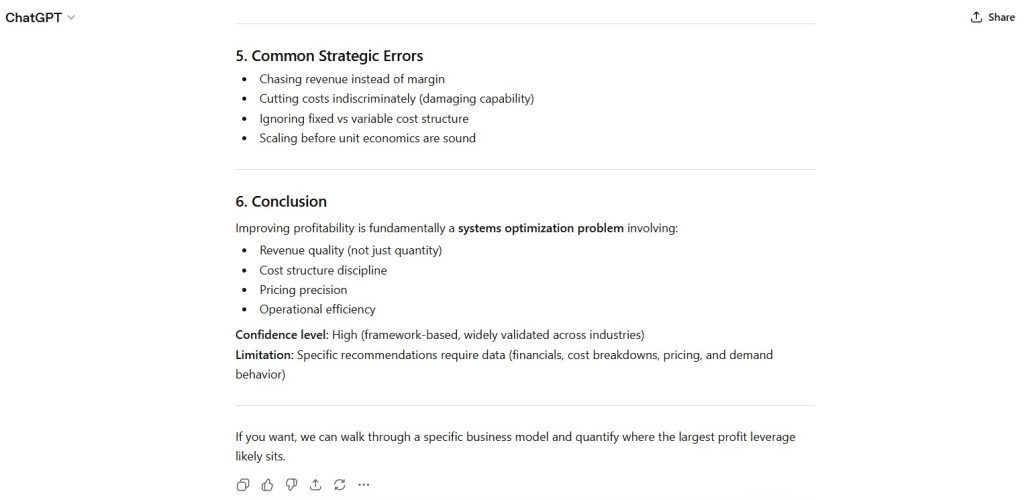The width and height of the screenshot is (1024, 500).
Task: Open more actions ellipsis below the response
Action: pos(363,485)
